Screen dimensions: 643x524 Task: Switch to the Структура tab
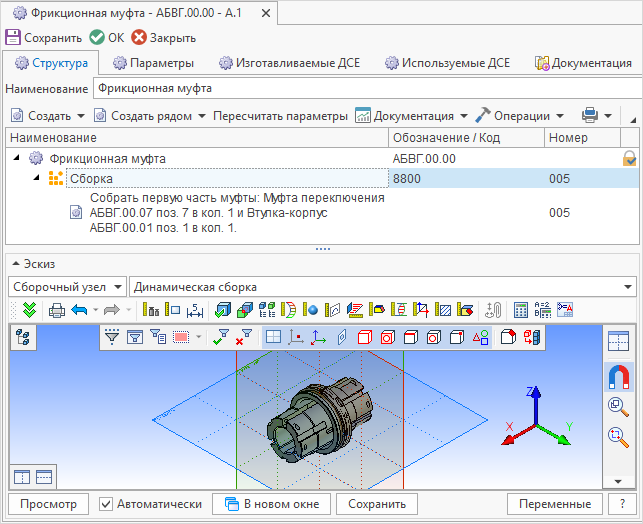click(51, 63)
